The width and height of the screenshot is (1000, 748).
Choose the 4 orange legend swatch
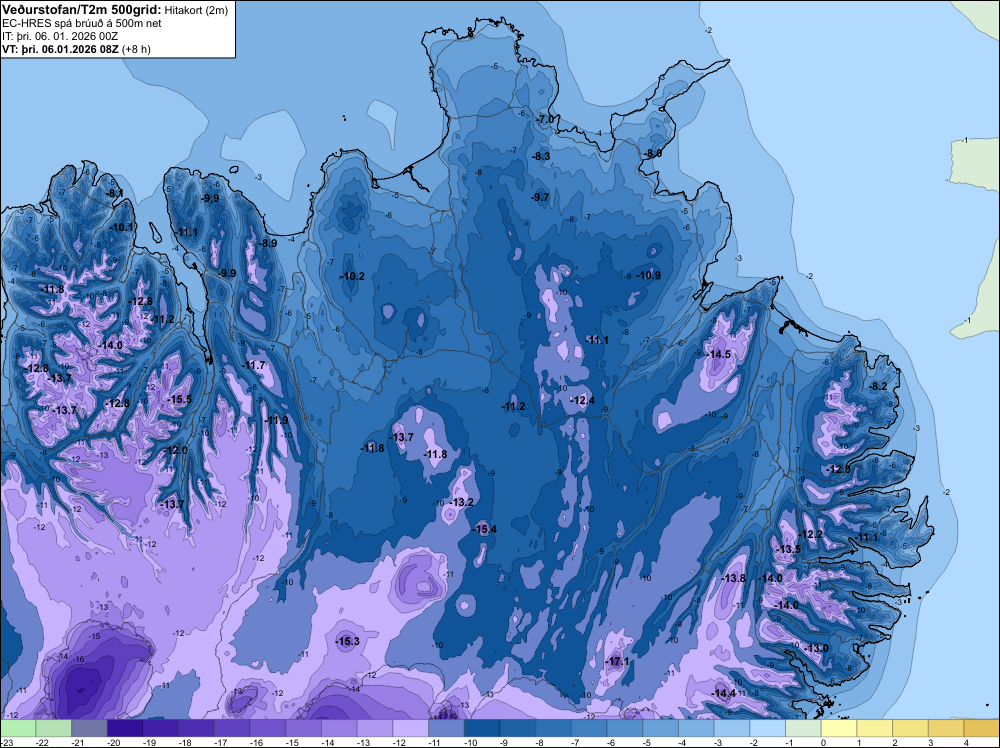982,728
